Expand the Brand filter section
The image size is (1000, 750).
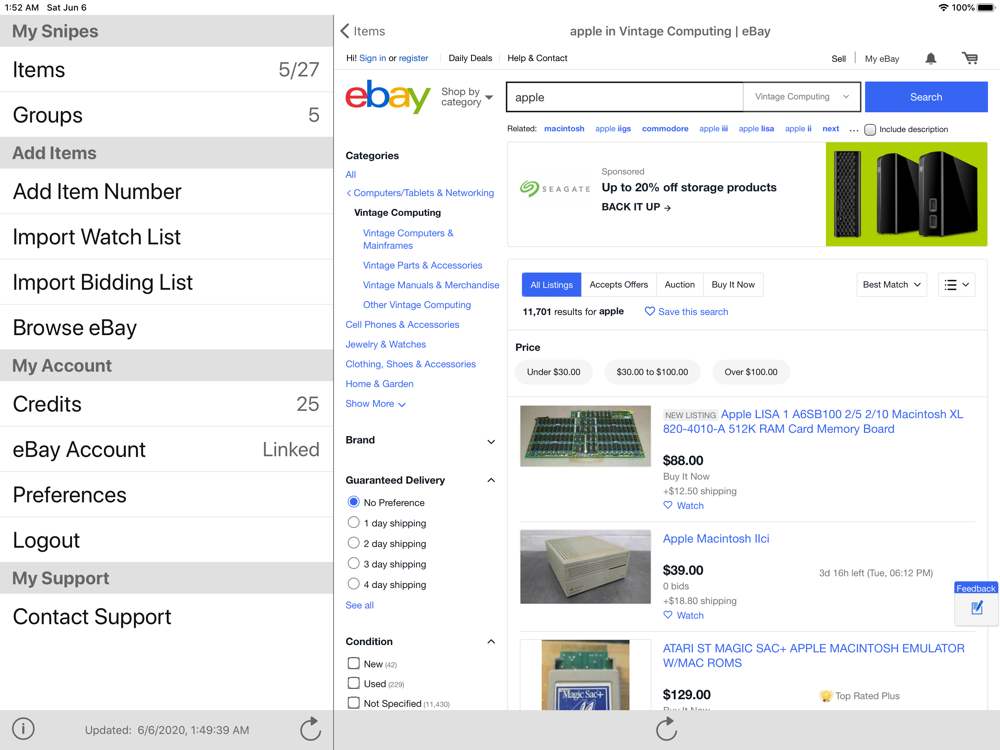(491, 441)
